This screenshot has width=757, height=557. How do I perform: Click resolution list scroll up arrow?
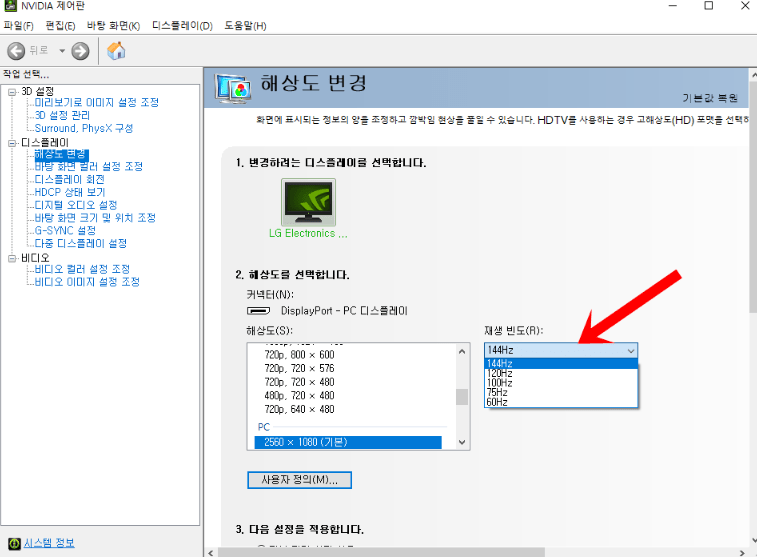[x=462, y=351]
